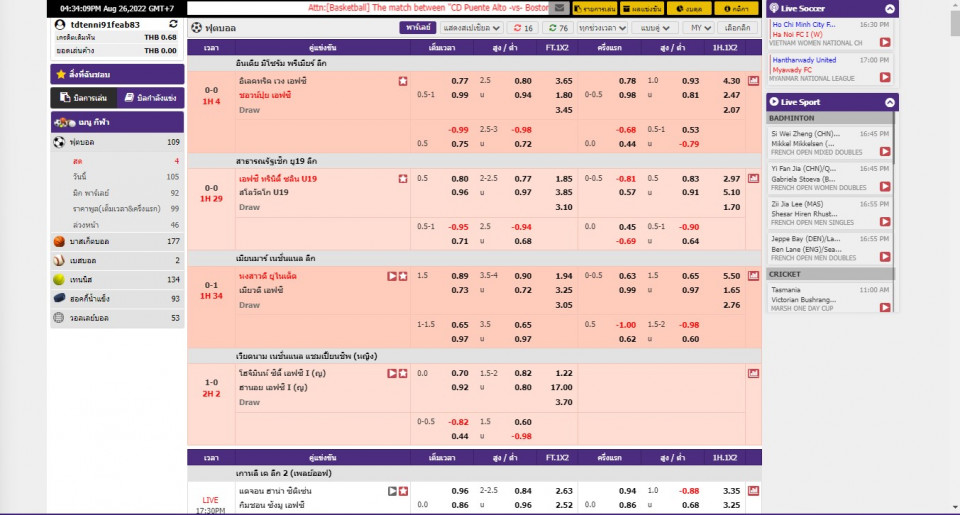This screenshot has height=515, width=960.
Task: Pick FT.1X2 odds 17.00 in the 2H 2 match
Action: pos(561,388)
